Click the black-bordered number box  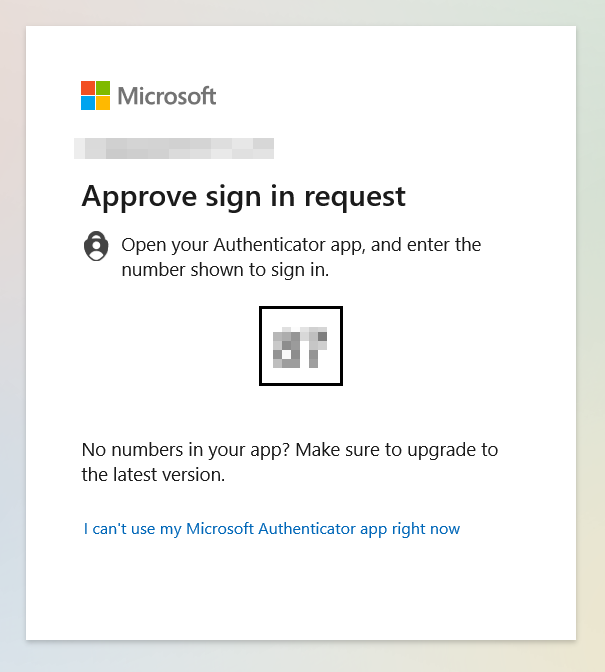coord(301,346)
